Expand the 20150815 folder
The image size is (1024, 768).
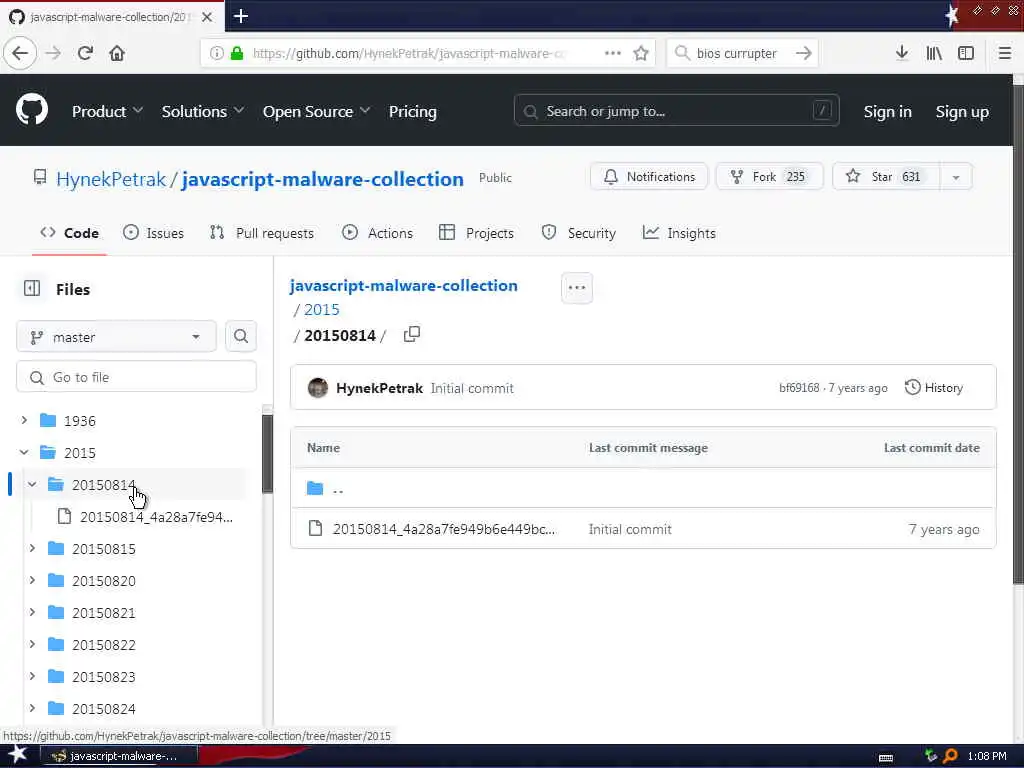(x=32, y=548)
